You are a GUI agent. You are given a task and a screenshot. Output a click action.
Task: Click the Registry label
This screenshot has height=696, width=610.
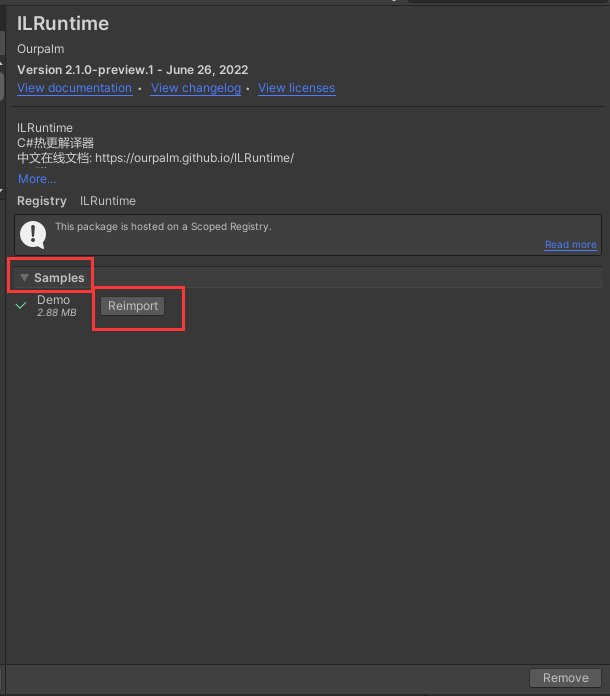(x=42, y=201)
